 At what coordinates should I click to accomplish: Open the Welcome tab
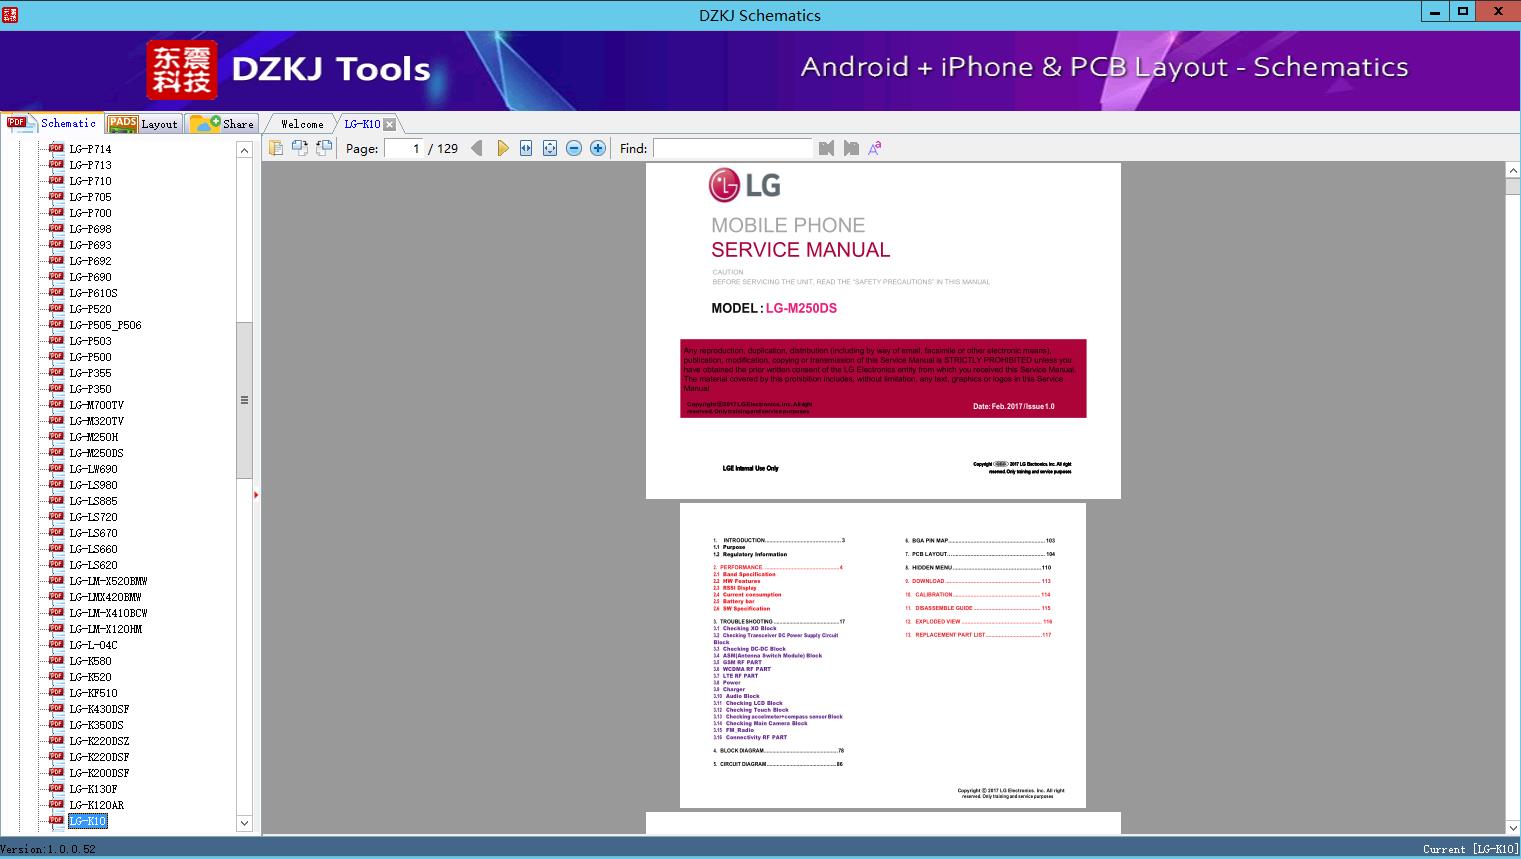[302, 124]
